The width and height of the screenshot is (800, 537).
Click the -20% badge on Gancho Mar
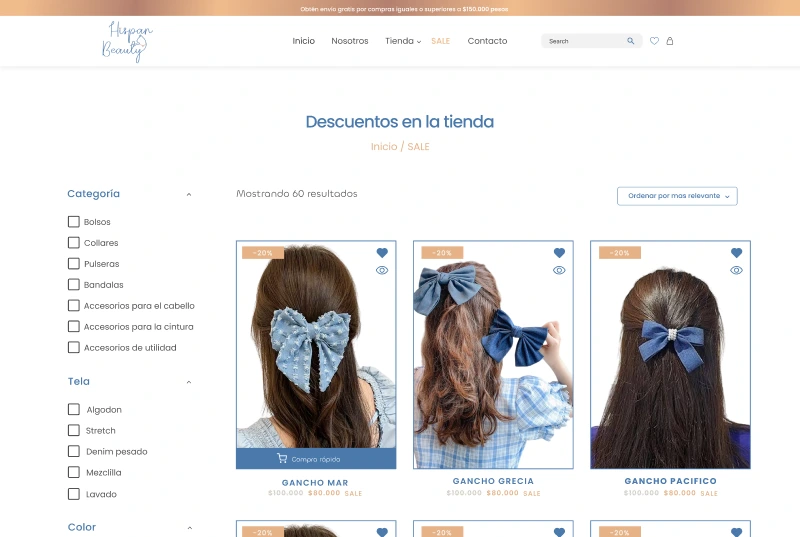(x=263, y=252)
